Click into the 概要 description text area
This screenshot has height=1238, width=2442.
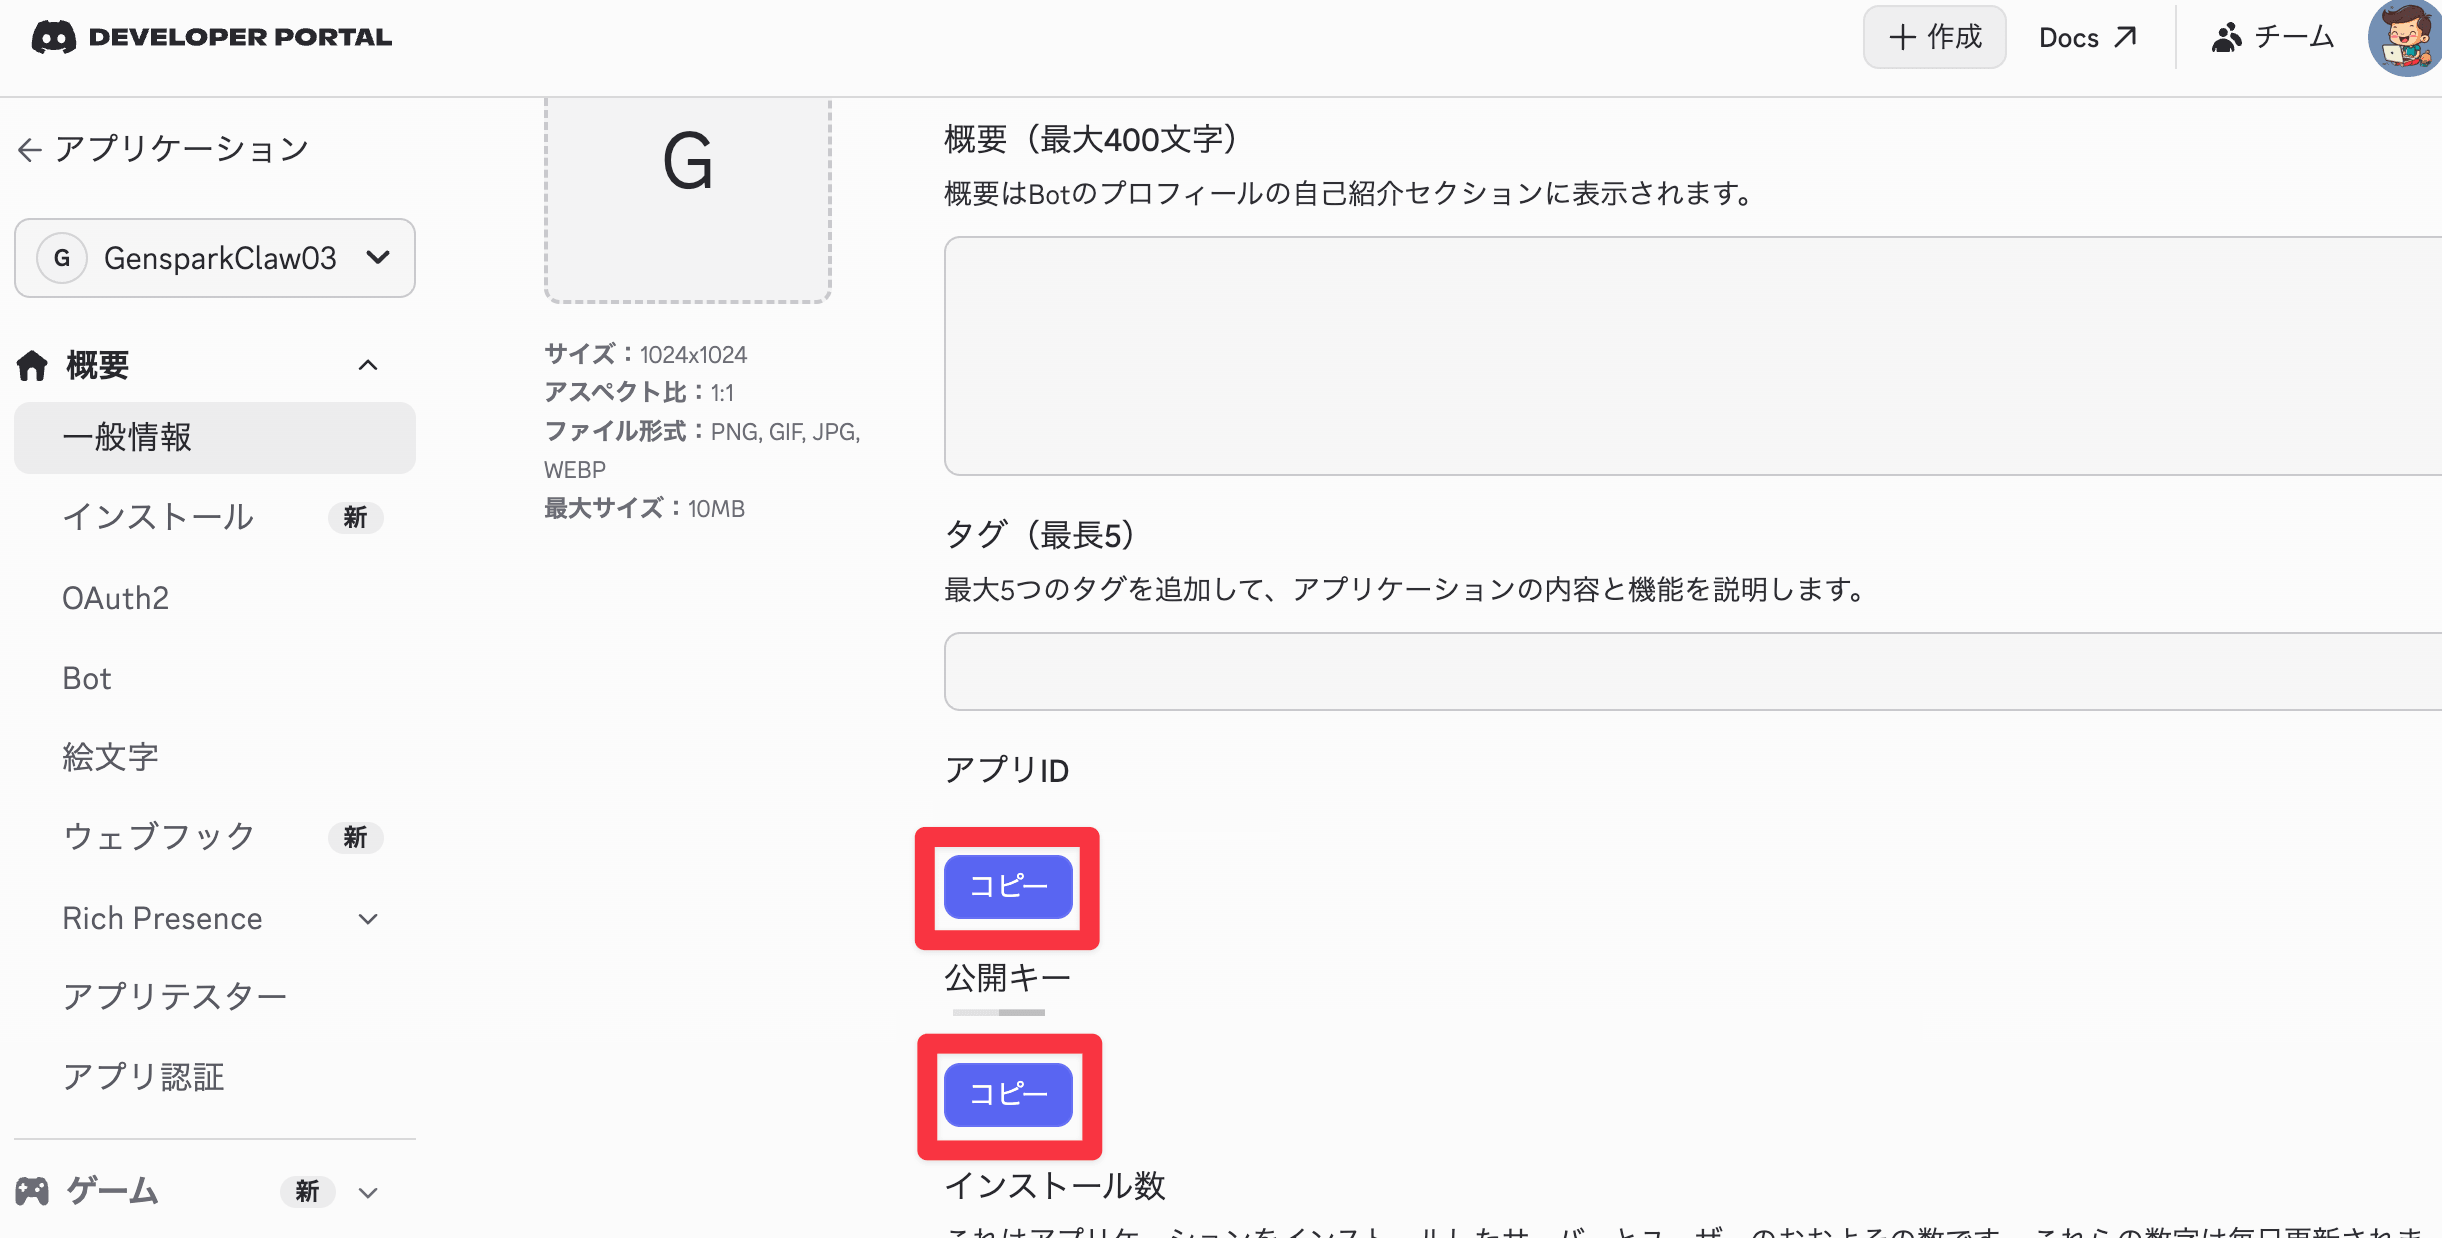pos(1690,356)
